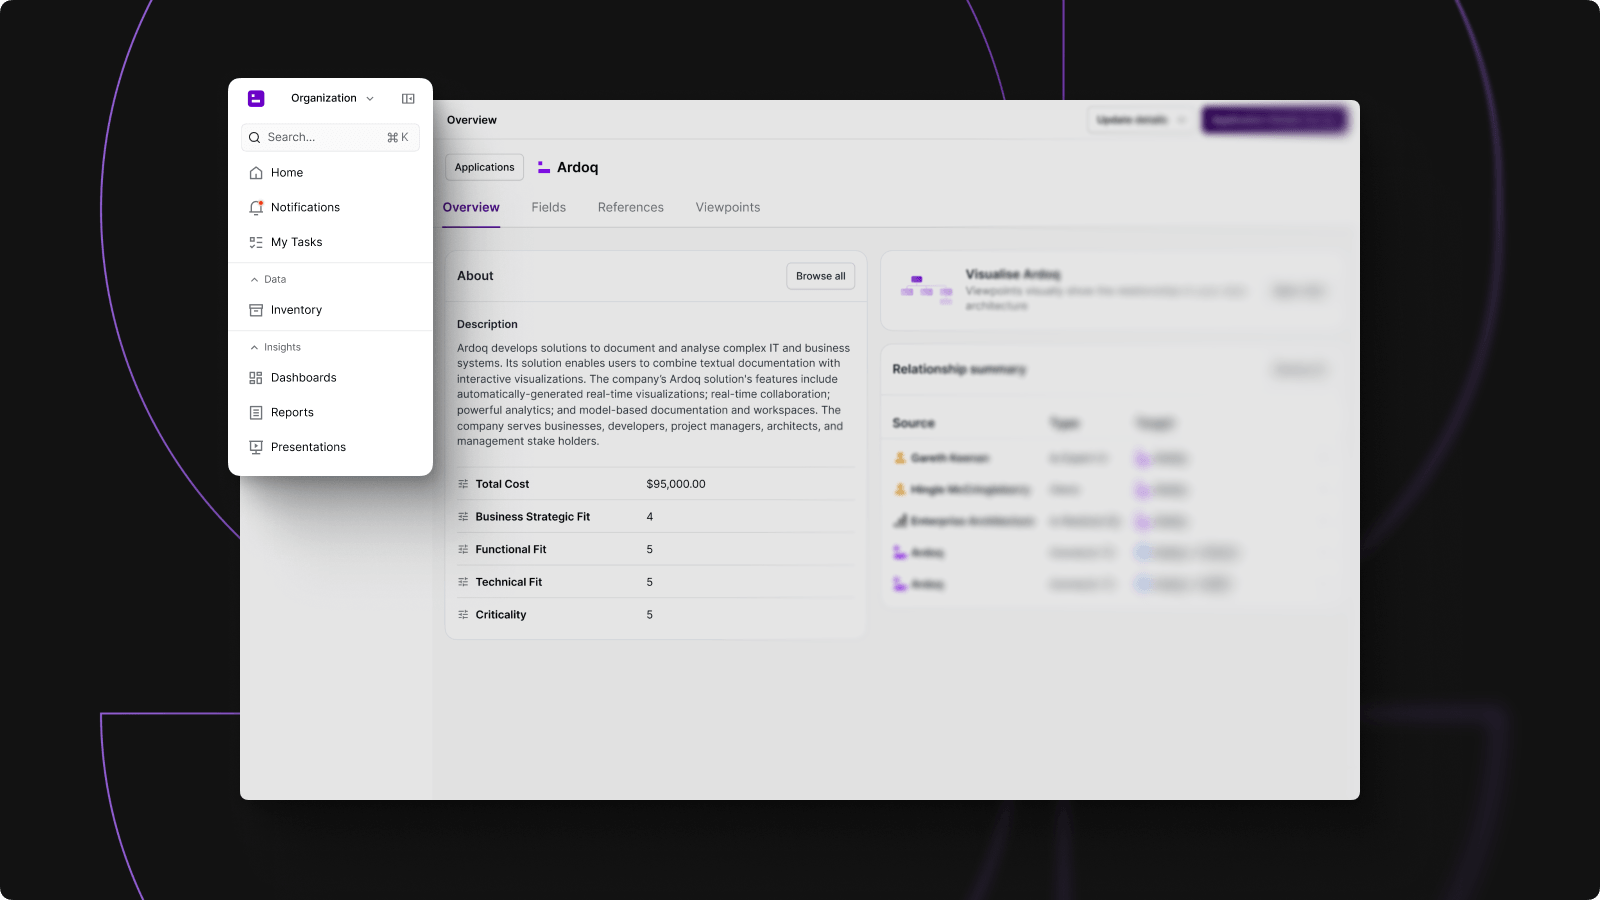1600x900 pixels.
Task: Click the Reports document icon
Action: (256, 413)
